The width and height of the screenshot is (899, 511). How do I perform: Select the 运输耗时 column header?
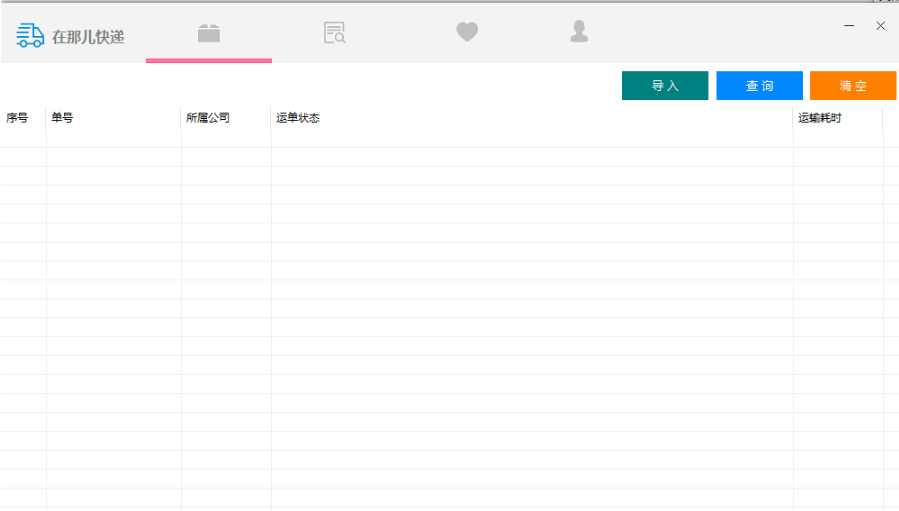(x=838, y=118)
